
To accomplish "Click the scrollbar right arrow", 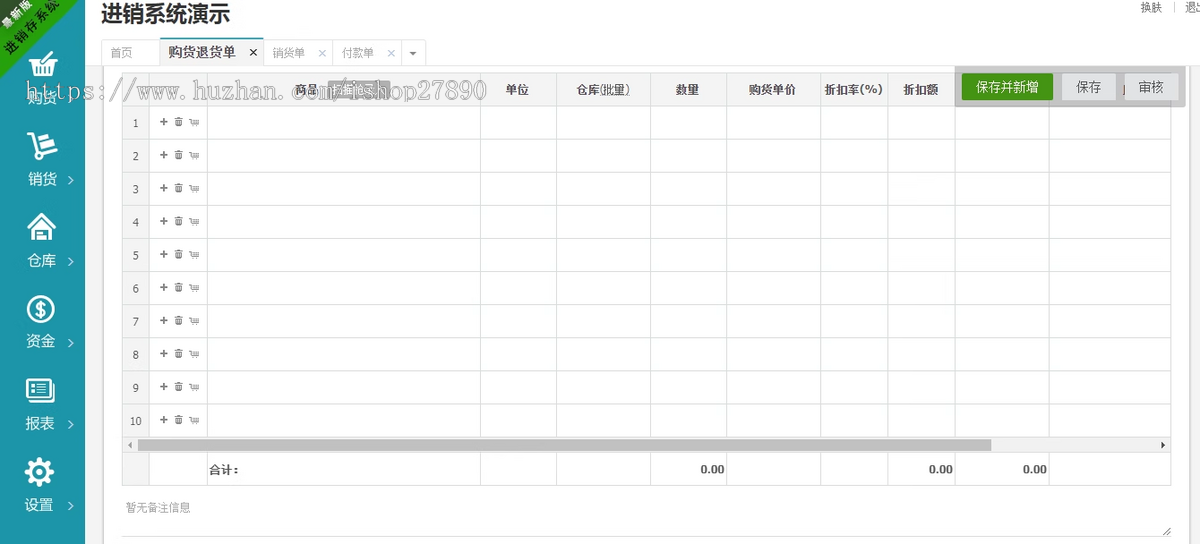I will click(x=1163, y=445).
